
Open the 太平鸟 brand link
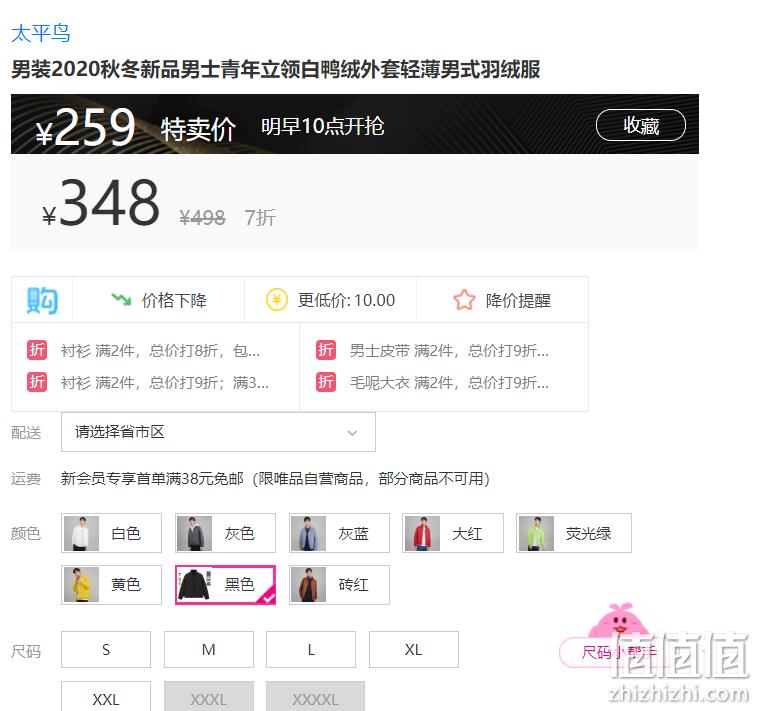pyautogui.click(x=41, y=33)
